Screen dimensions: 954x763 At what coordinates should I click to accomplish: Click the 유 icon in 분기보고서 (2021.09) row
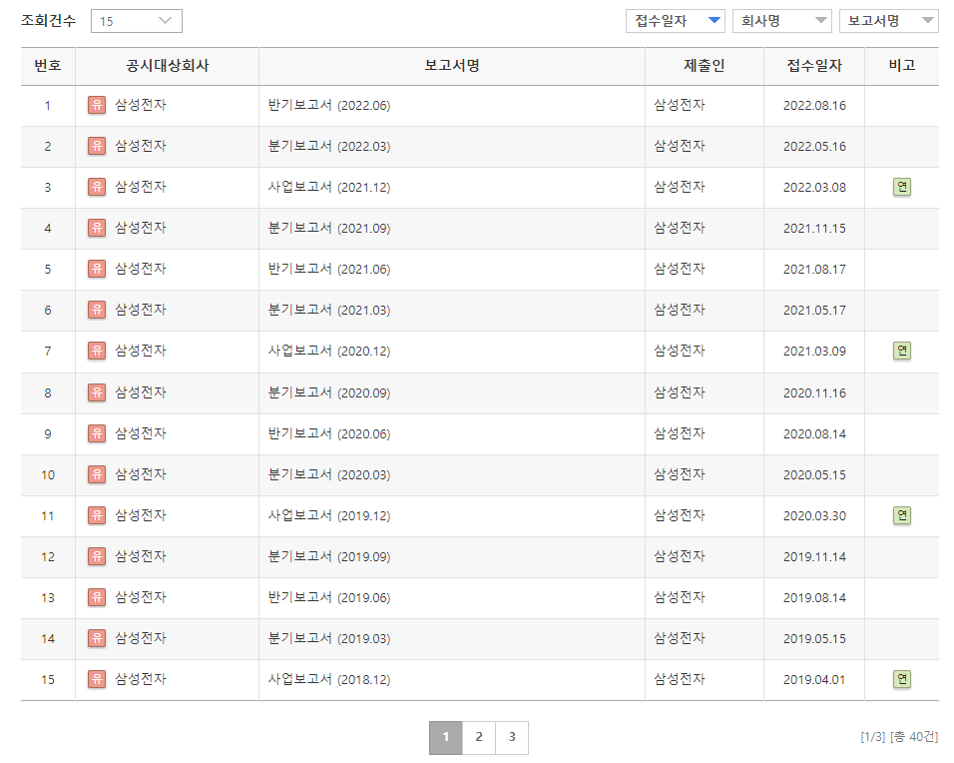(97, 228)
